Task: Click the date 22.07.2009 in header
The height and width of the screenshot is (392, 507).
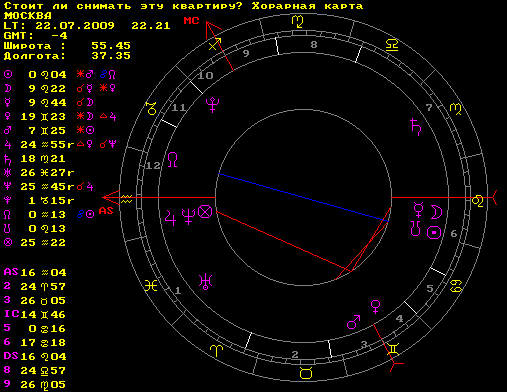Action: tap(75, 26)
